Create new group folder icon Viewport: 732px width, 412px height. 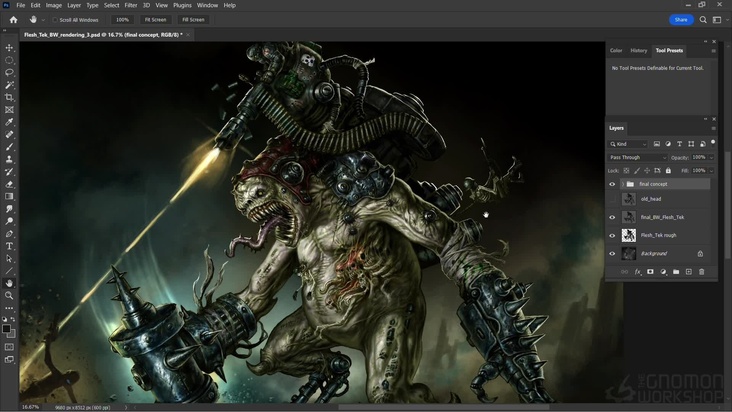(x=676, y=272)
